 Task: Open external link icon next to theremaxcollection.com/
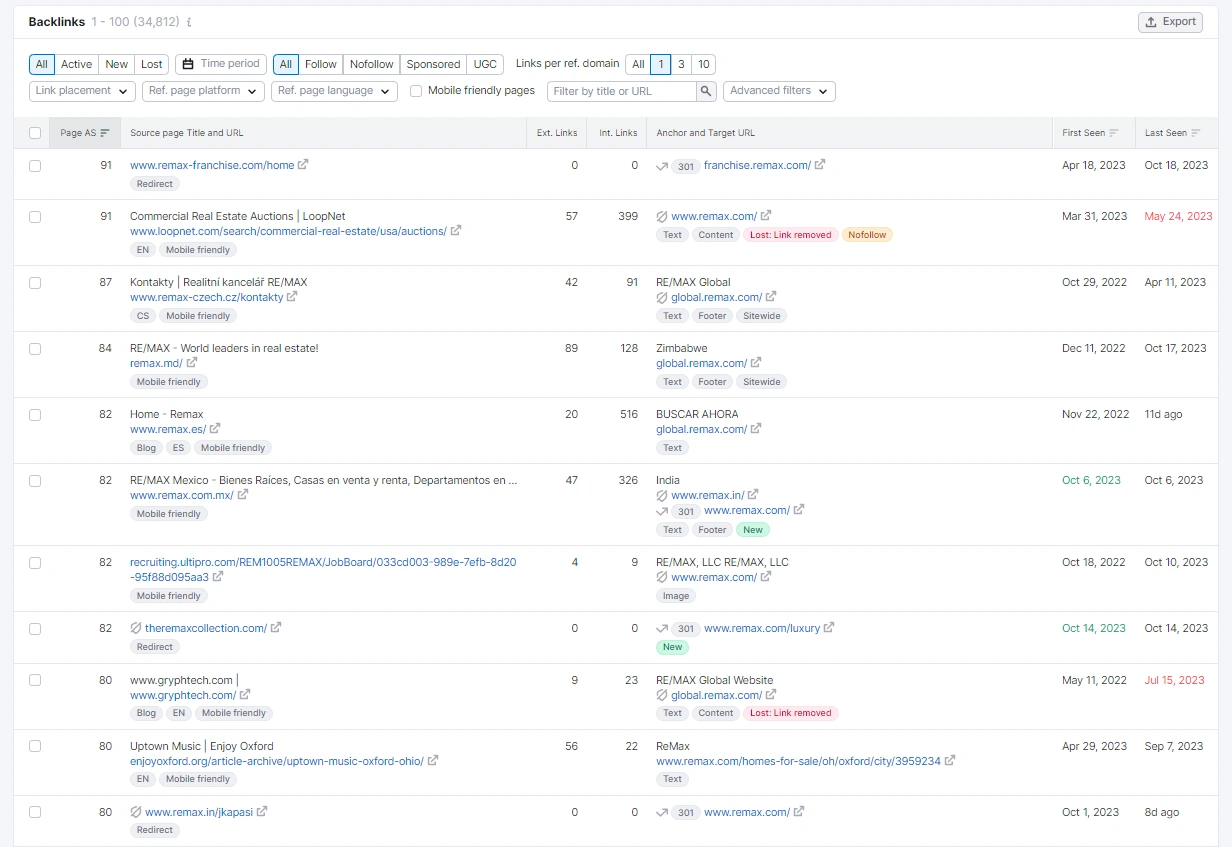point(276,628)
